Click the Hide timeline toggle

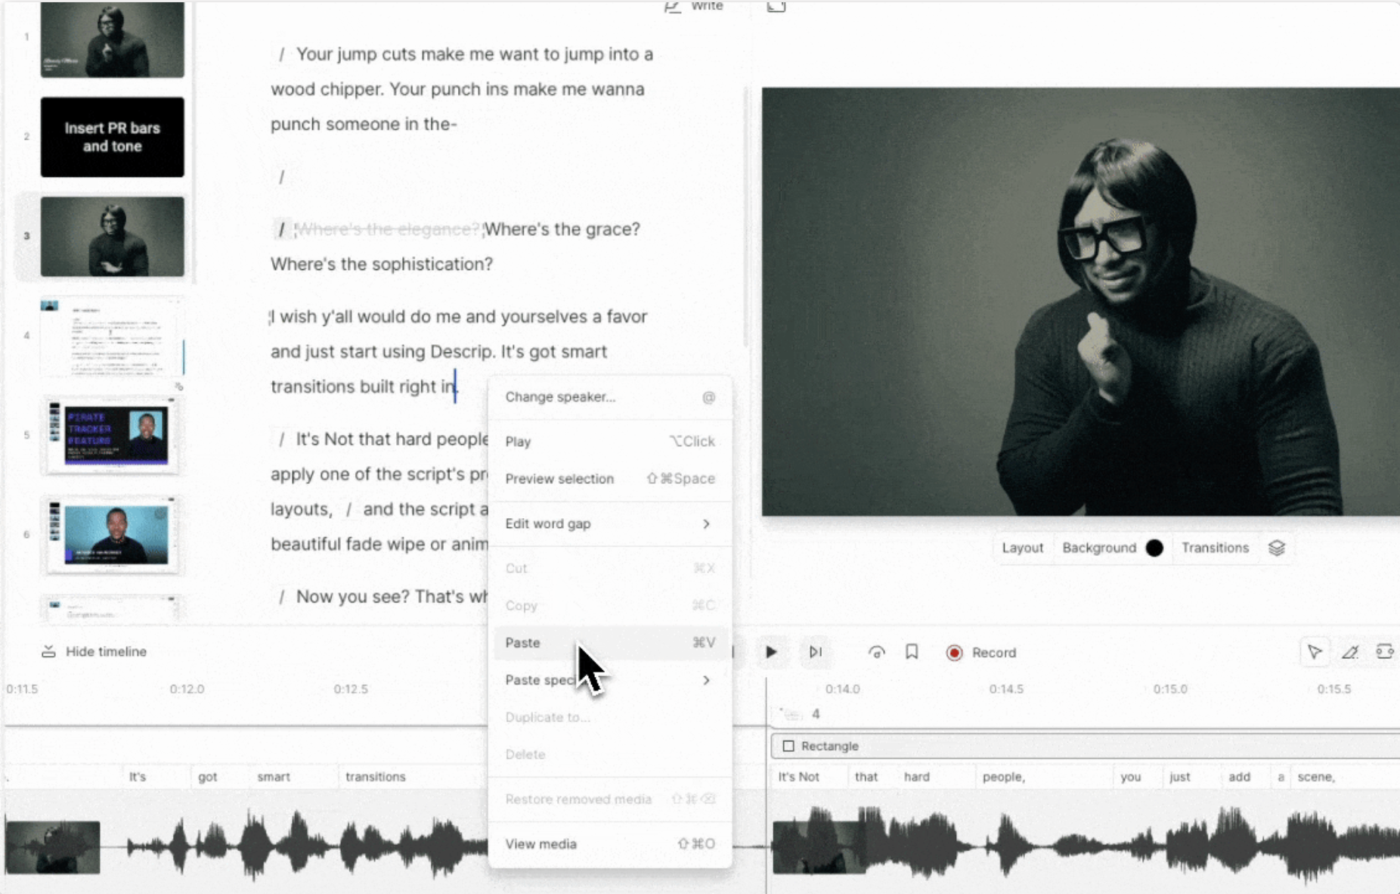tap(93, 651)
